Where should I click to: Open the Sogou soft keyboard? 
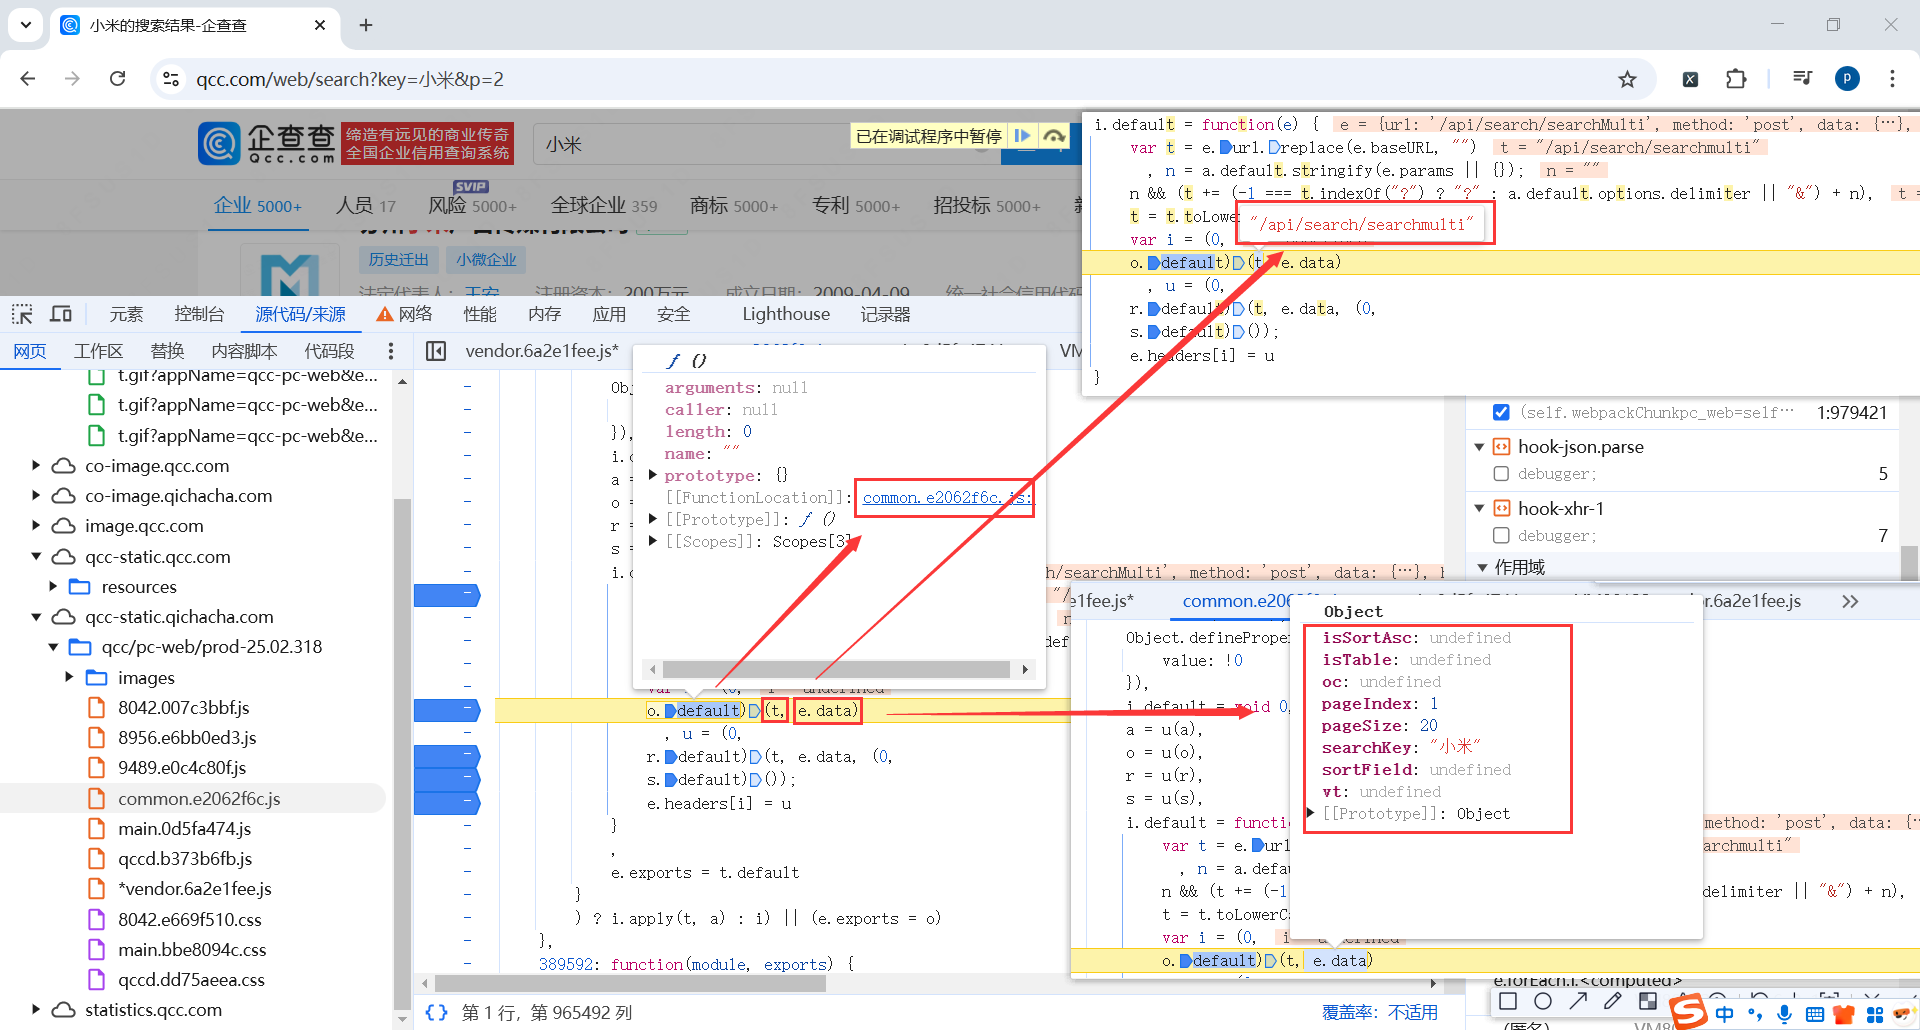(1814, 1014)
